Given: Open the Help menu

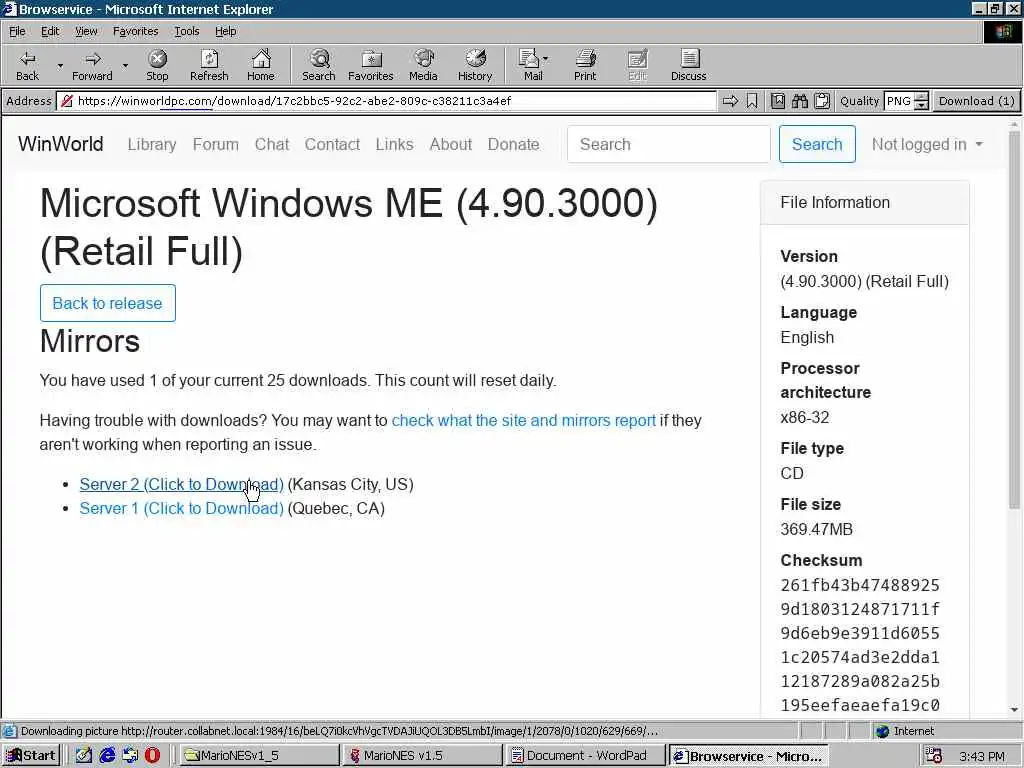Looking at the screenshot, I should [x=225, y=31].
